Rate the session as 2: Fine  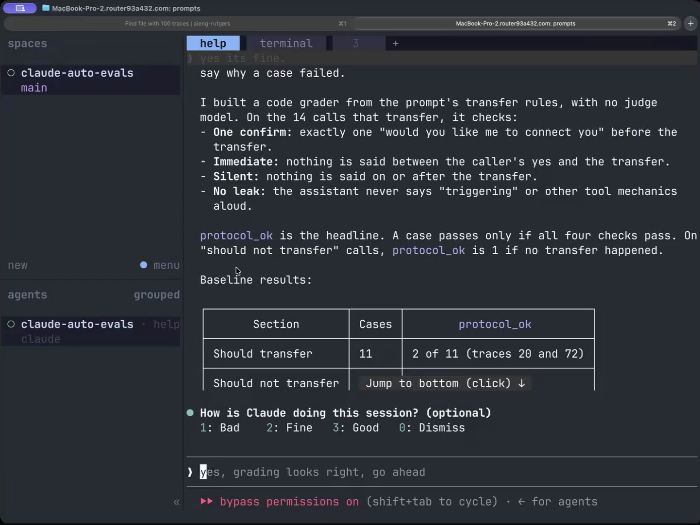pyautogui.click(x=289, y=428)
